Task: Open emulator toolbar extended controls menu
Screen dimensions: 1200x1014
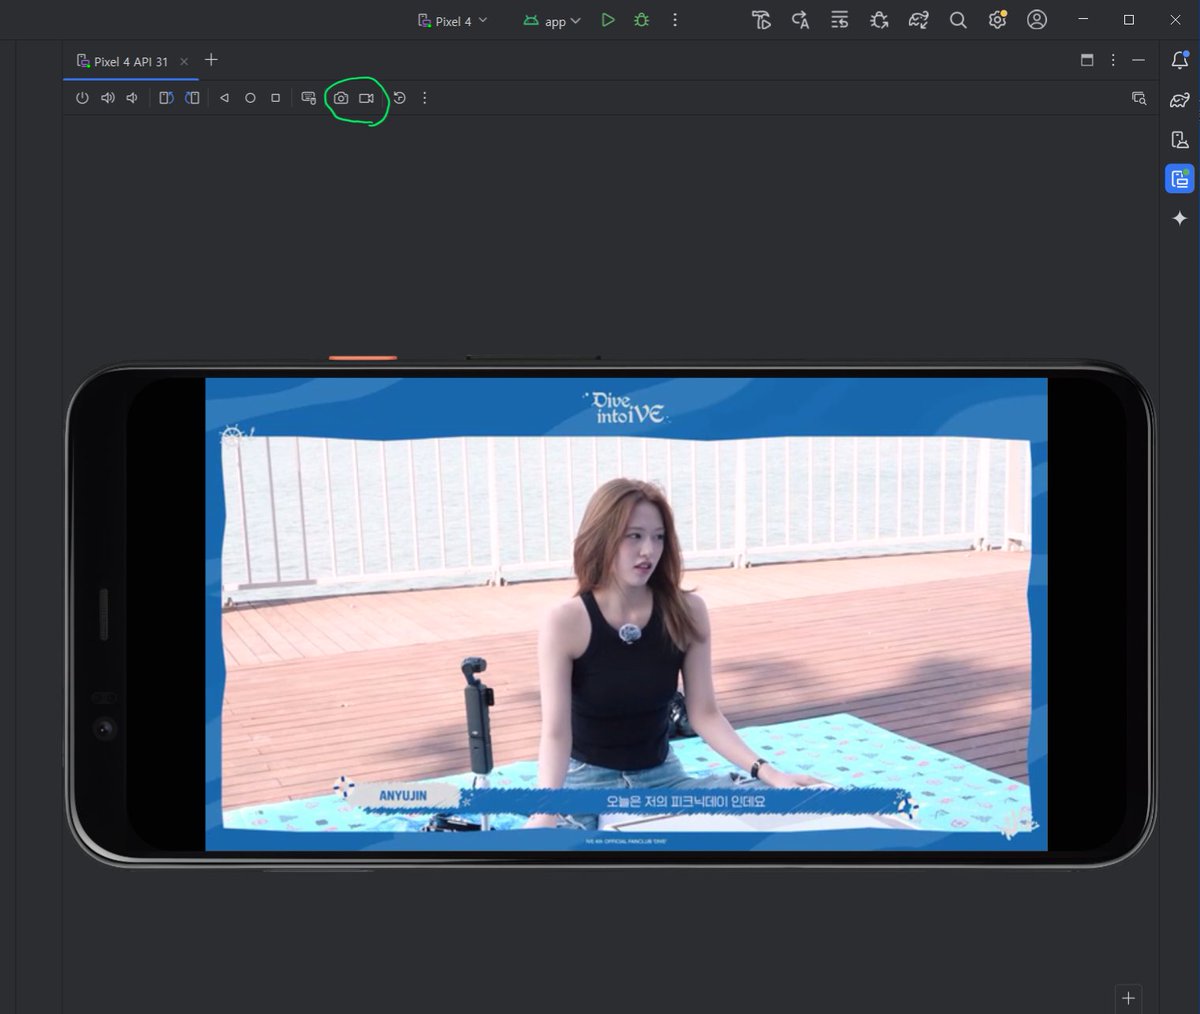Action: (x=425, y=98)
